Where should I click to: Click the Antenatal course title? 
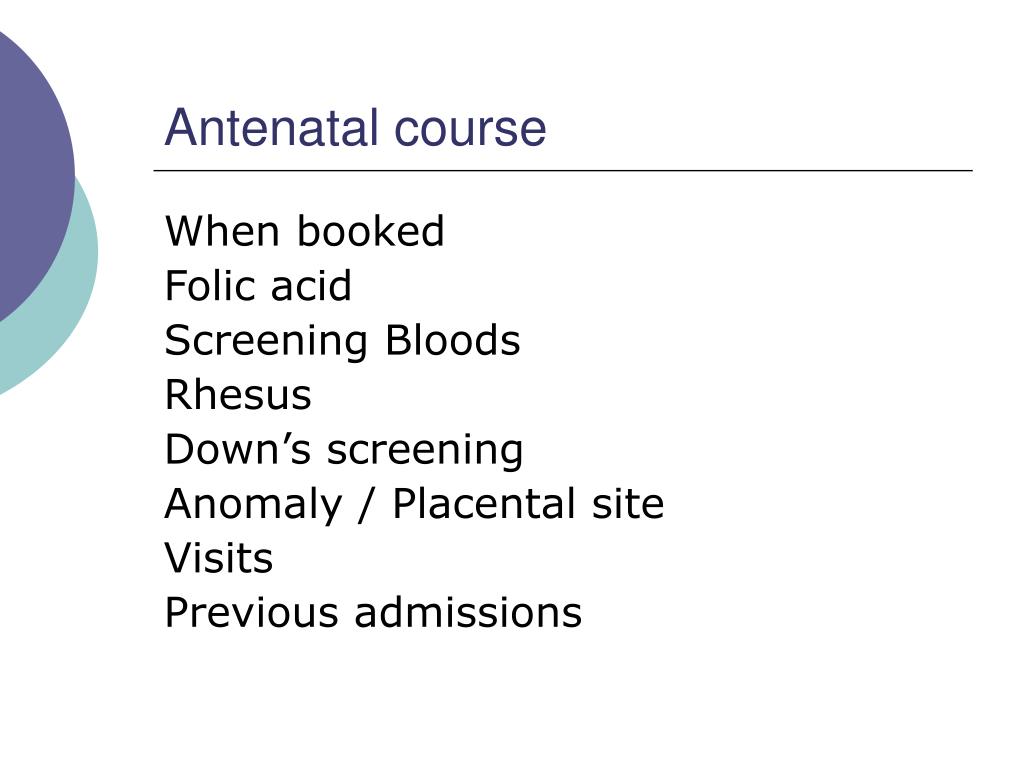(x=355, y=127)
